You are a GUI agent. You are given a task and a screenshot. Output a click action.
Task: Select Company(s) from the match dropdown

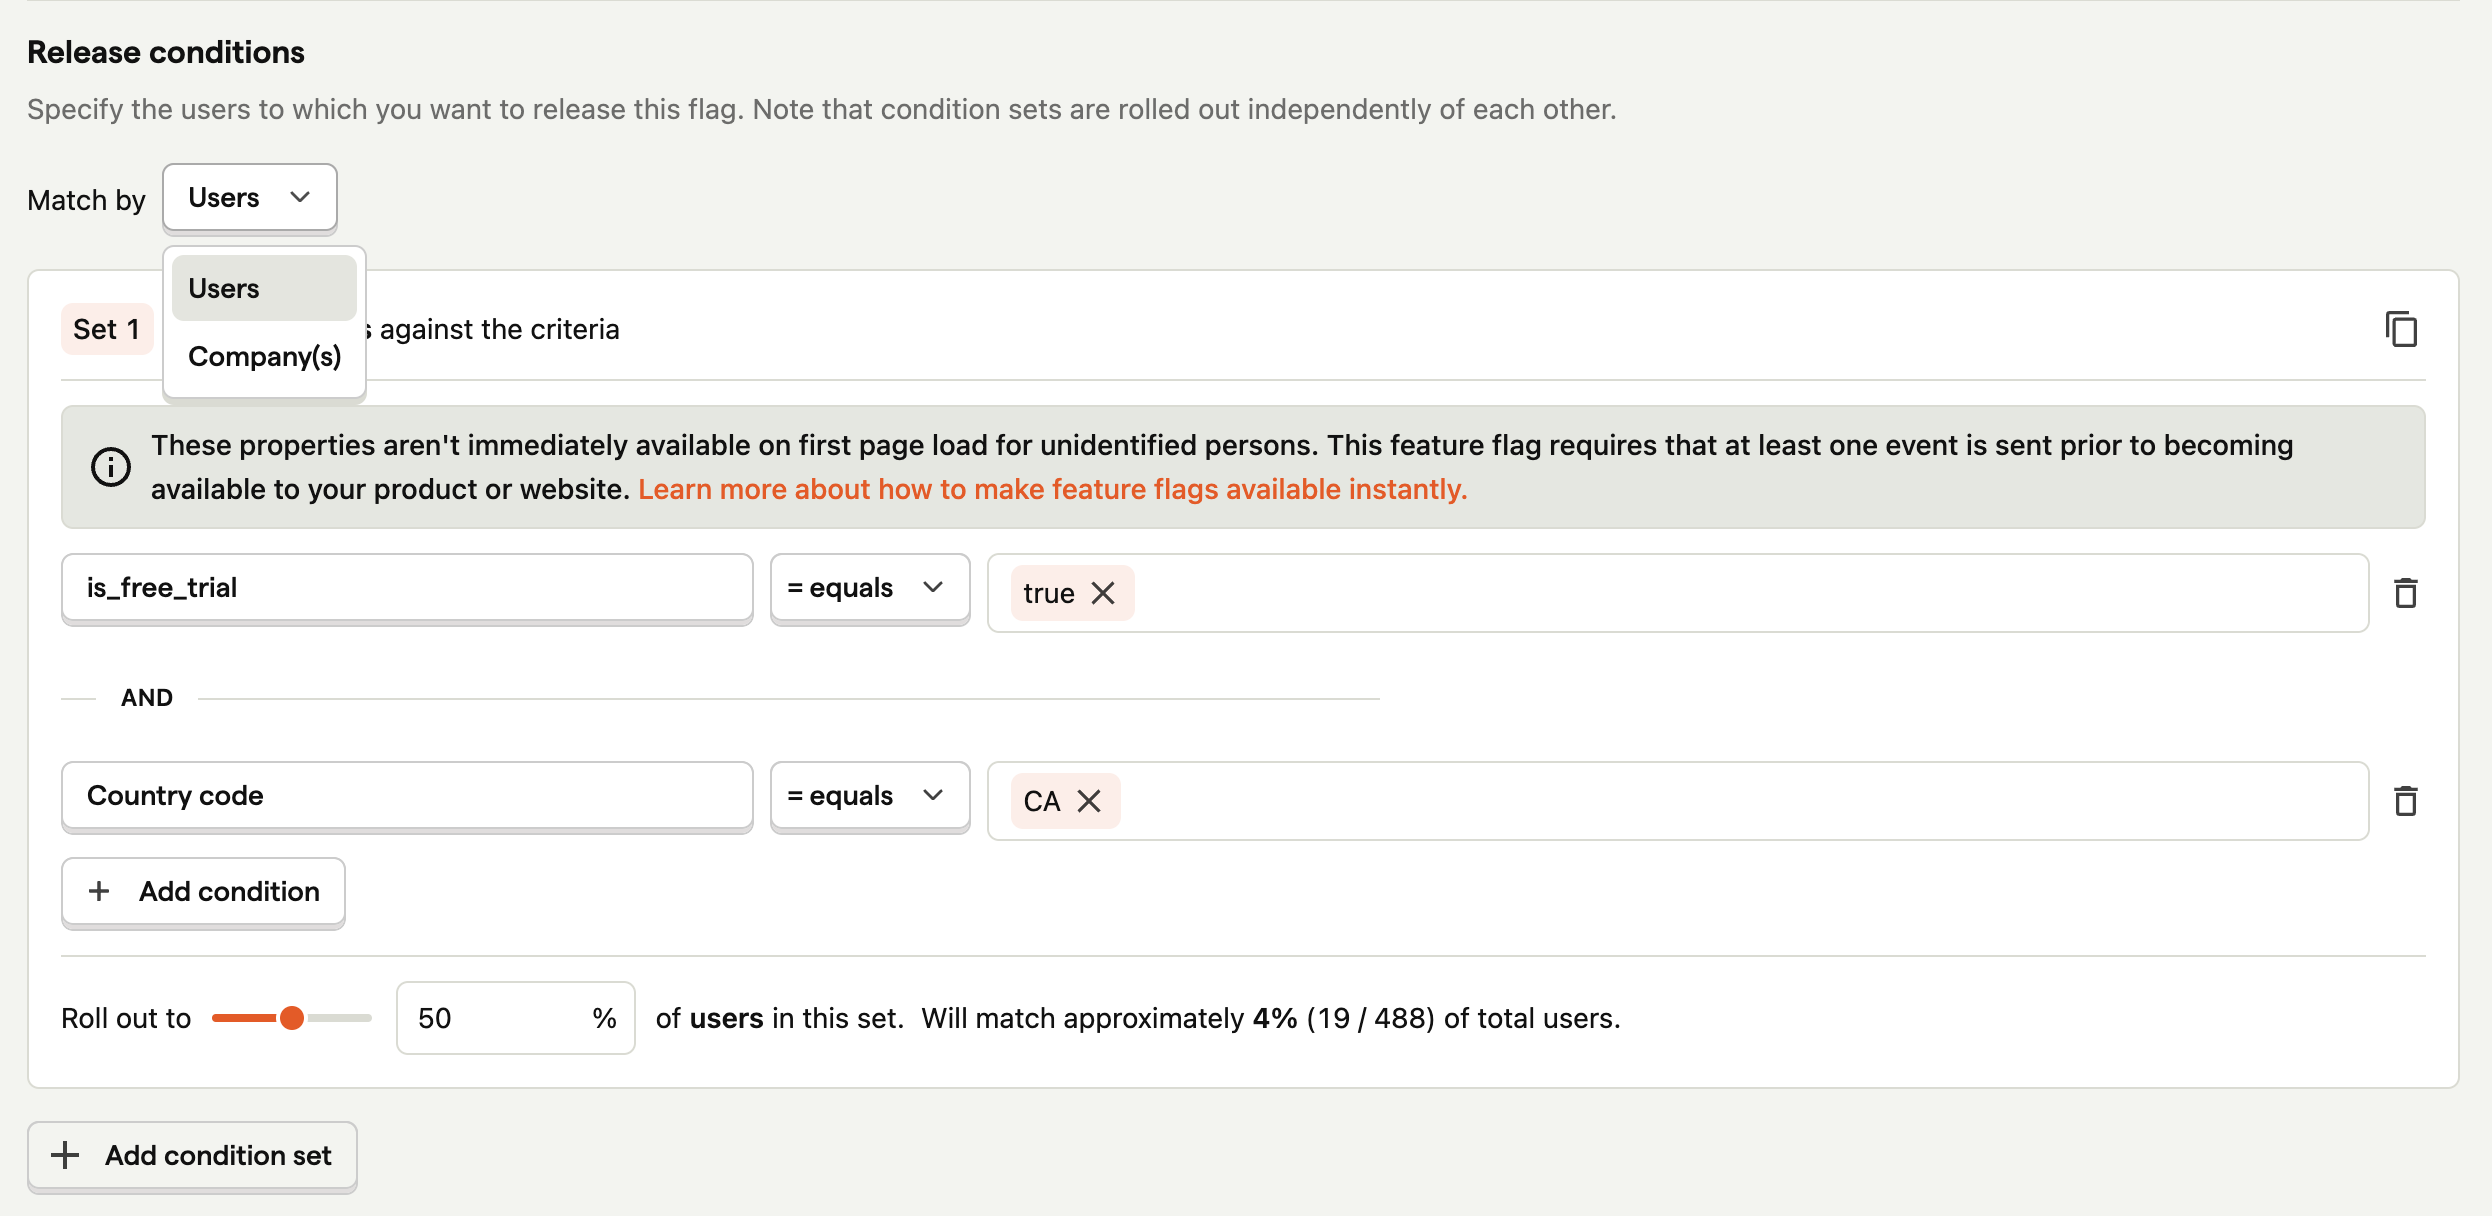click(x=262, y=354)
